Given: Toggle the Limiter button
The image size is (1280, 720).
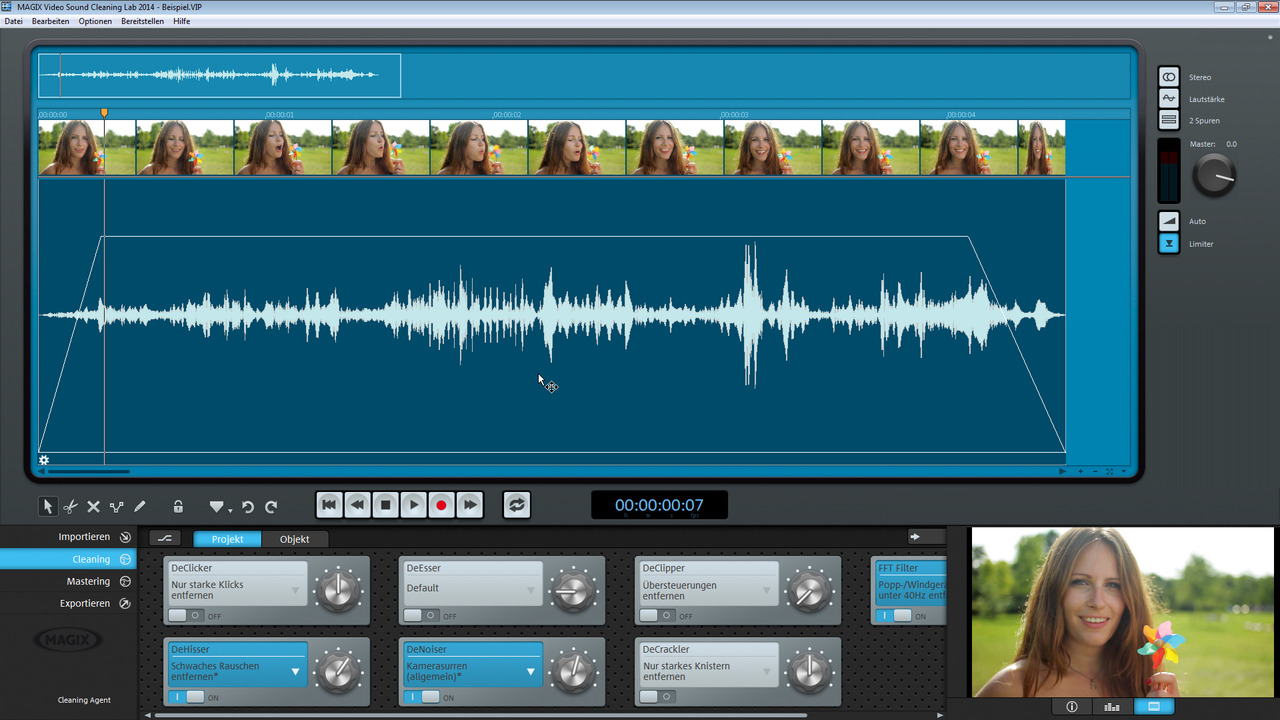Looking at the screenshot, I should 1169,243.
